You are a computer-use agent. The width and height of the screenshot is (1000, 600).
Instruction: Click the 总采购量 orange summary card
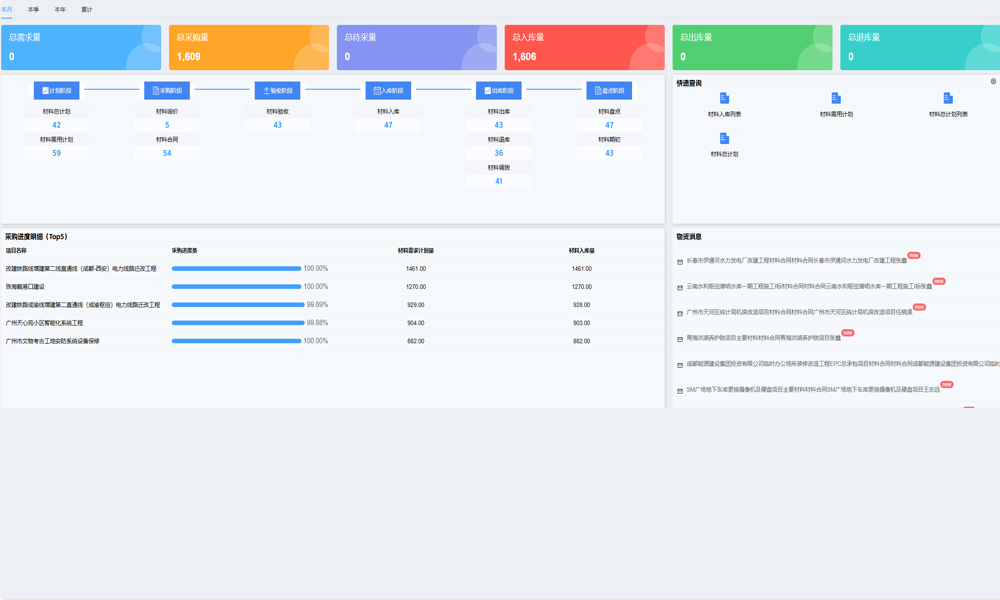point(248,48)
